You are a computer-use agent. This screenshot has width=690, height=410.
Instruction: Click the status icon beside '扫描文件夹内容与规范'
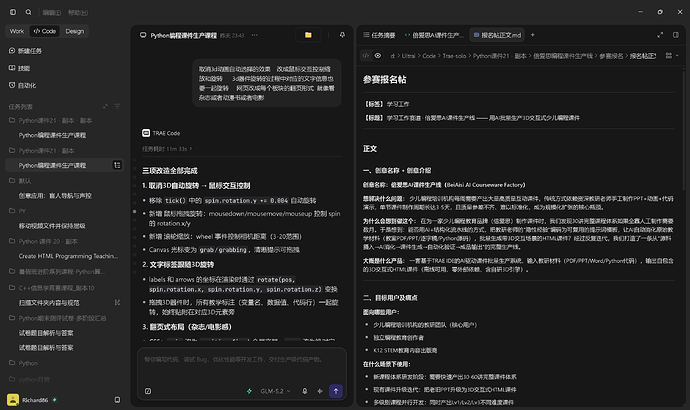pos(117,303)
